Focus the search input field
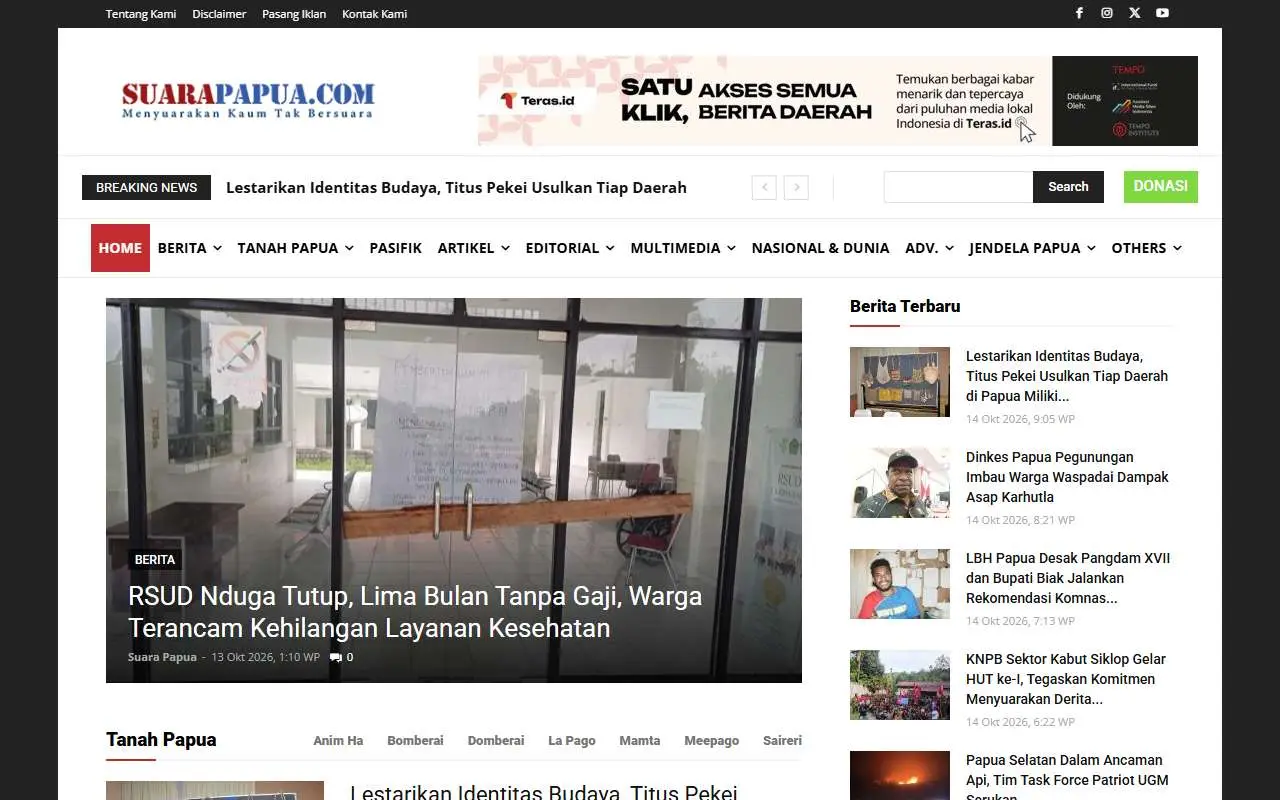 (958, 187)
